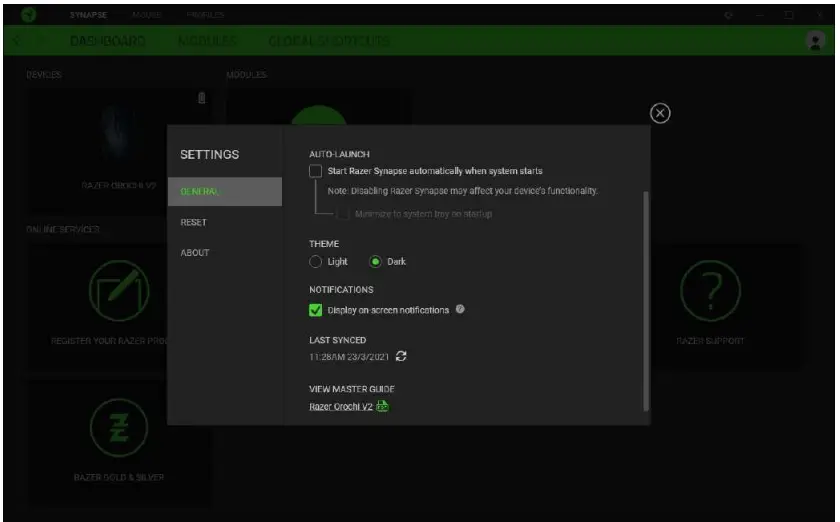840x522 pixels.
Task: Select the Light theme radio button
Action: [x=316, y=262]
